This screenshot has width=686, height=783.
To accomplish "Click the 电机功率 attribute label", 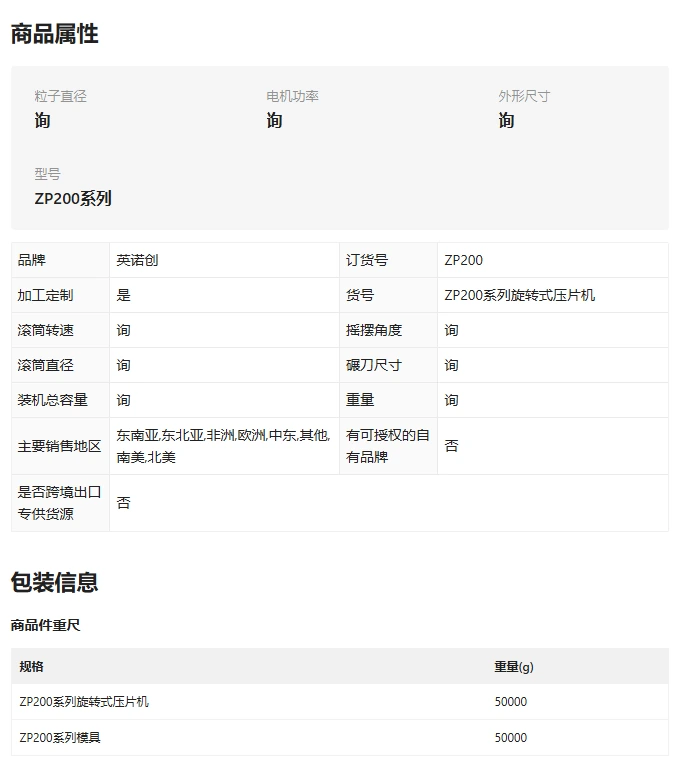I will [x=292, y=96].
